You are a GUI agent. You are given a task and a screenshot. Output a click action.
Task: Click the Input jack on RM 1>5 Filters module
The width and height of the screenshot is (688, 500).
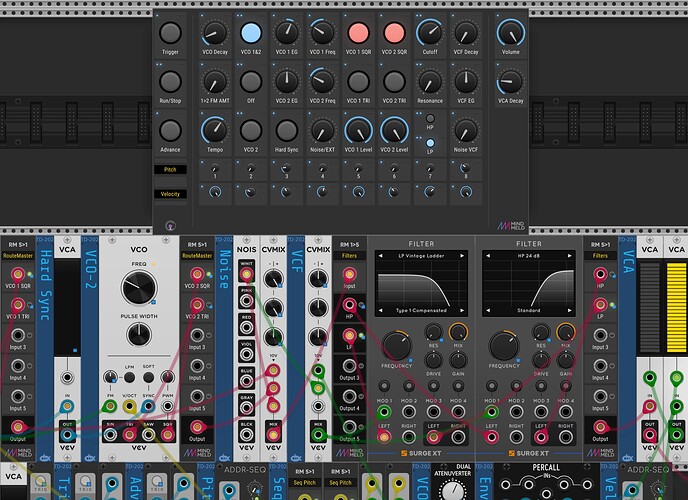pos(350,275)
